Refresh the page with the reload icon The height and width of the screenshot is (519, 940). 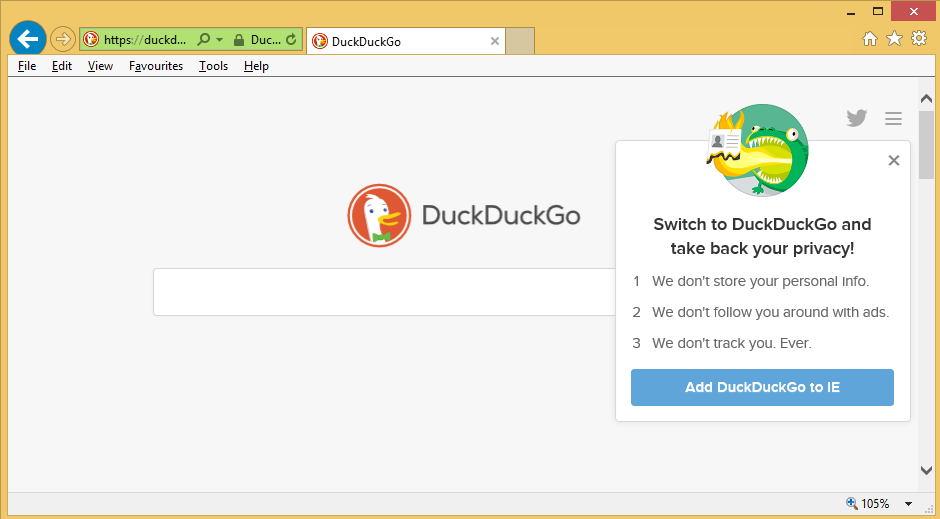click(x=291, y=40)
